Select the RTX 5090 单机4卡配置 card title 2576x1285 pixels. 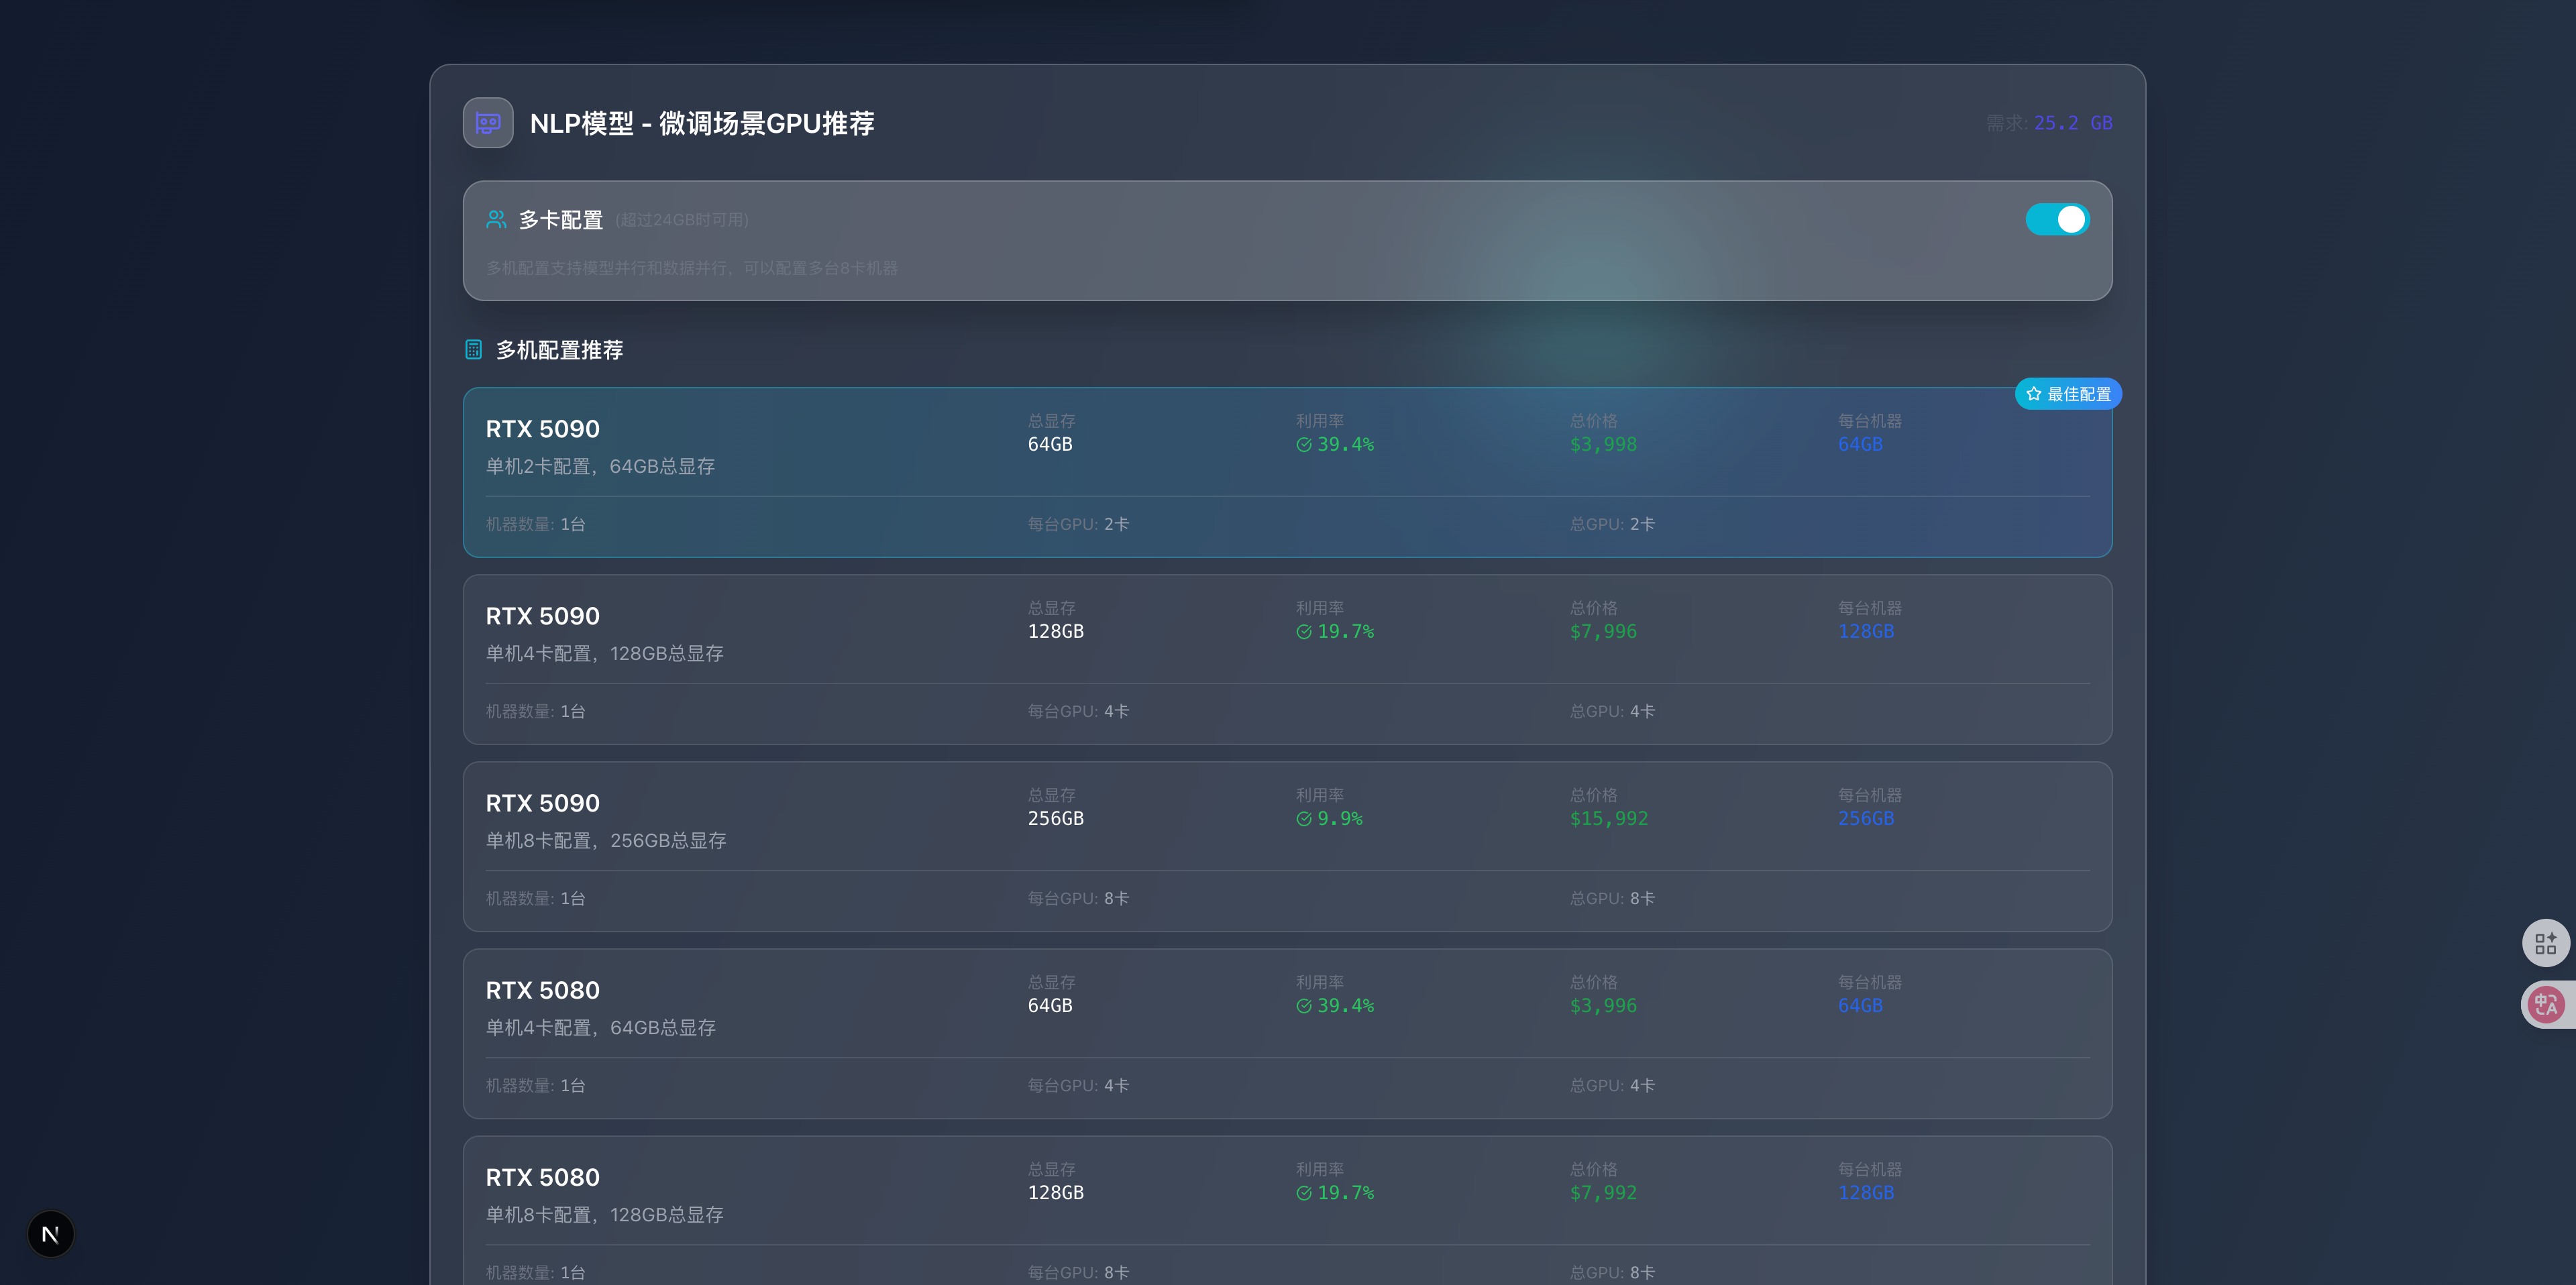pyautogui.click(x=542, y=616)
